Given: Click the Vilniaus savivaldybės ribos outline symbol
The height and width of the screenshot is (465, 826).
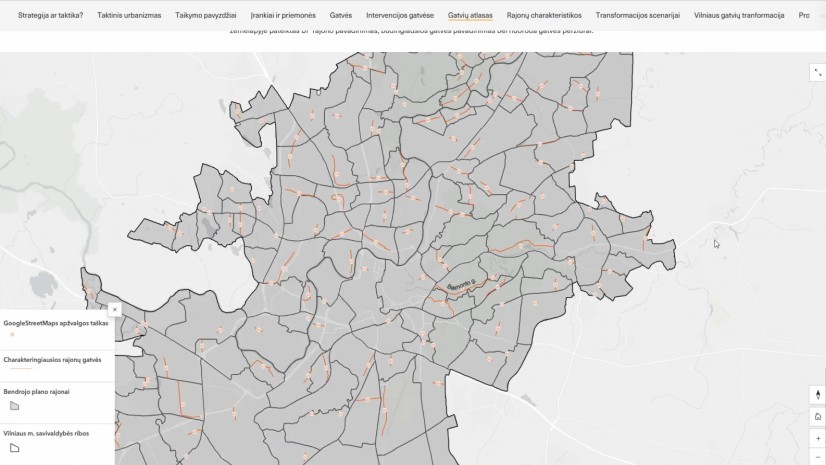Looking at the screenshot, I should [14, 448].
